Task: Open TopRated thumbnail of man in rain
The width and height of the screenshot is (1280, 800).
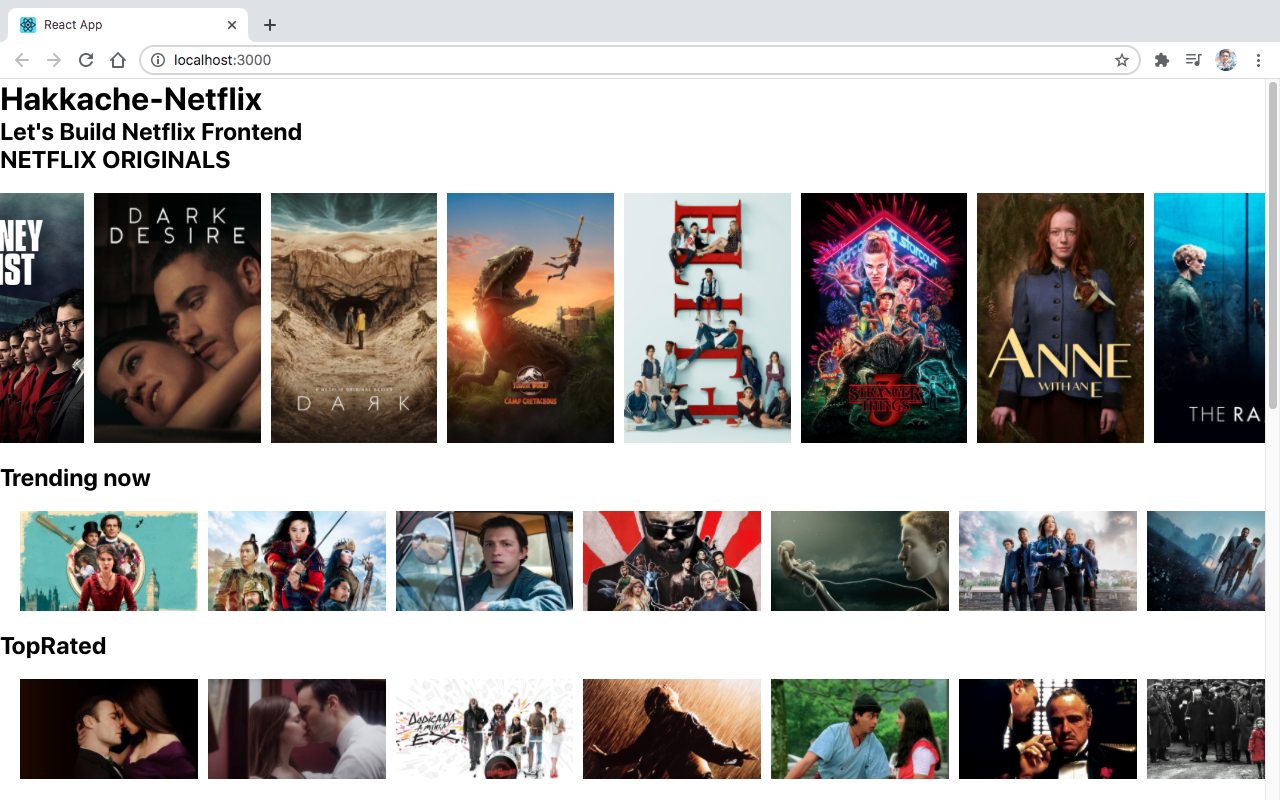Action: tap(672, 729)
